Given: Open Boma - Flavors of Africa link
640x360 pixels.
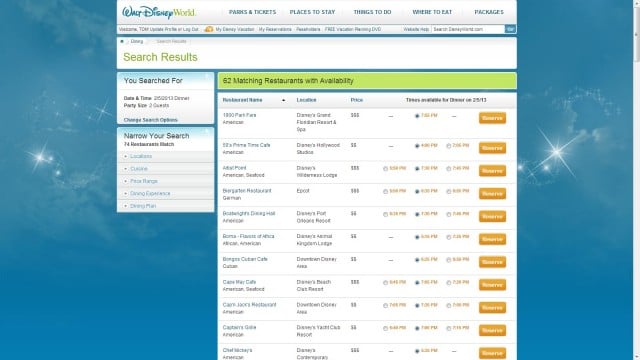Looking at the screenshot, I should point(249,236).
